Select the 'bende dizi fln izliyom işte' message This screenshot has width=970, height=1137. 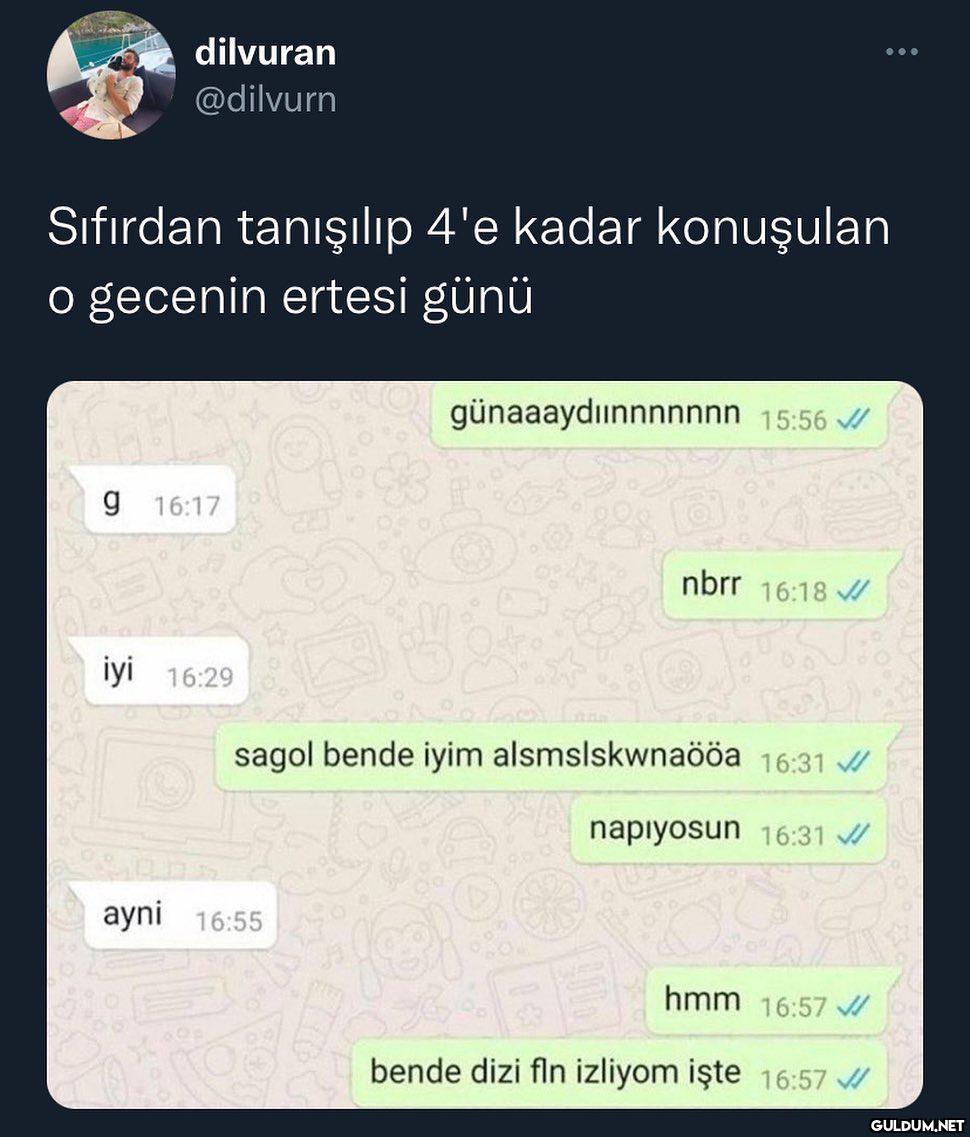[619, 1073]
